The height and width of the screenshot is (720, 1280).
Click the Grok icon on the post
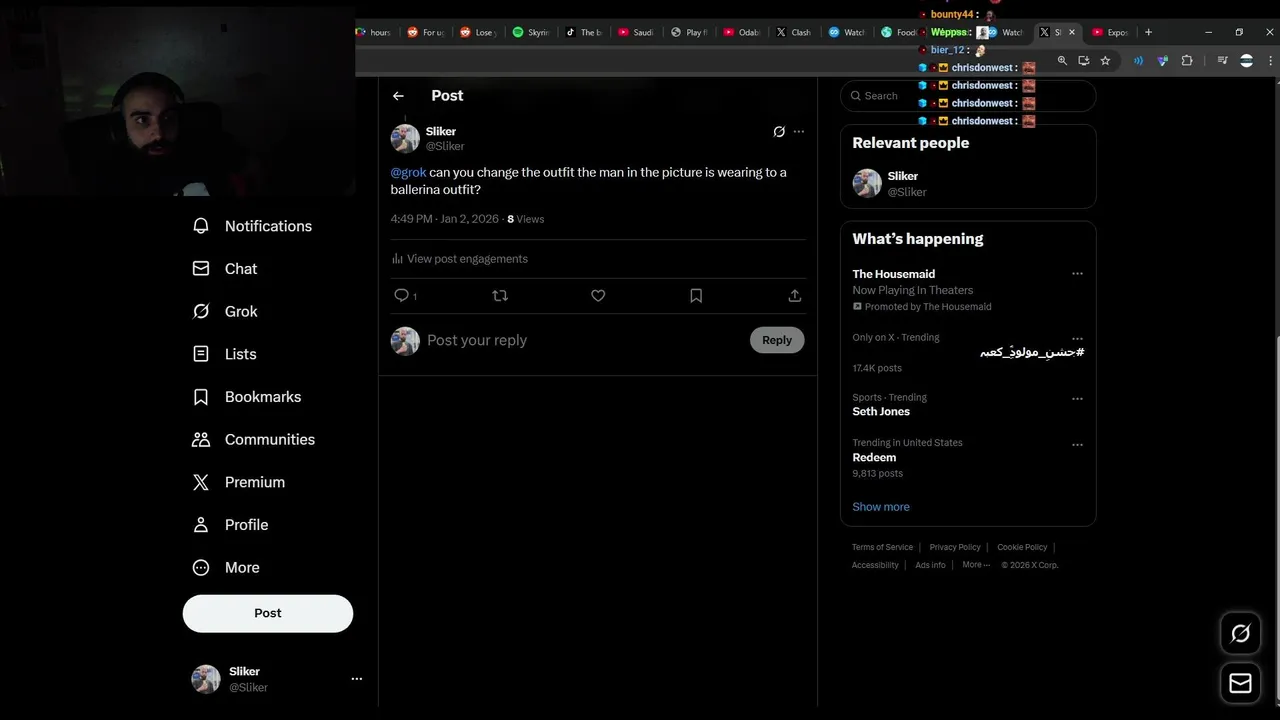[779, 132]
